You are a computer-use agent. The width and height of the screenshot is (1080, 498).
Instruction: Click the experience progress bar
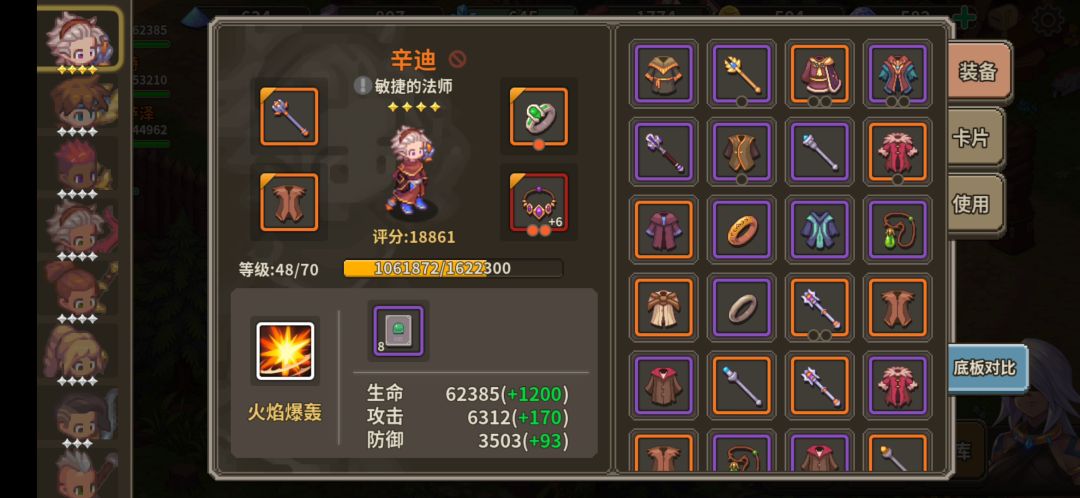[x=453, y=268]
